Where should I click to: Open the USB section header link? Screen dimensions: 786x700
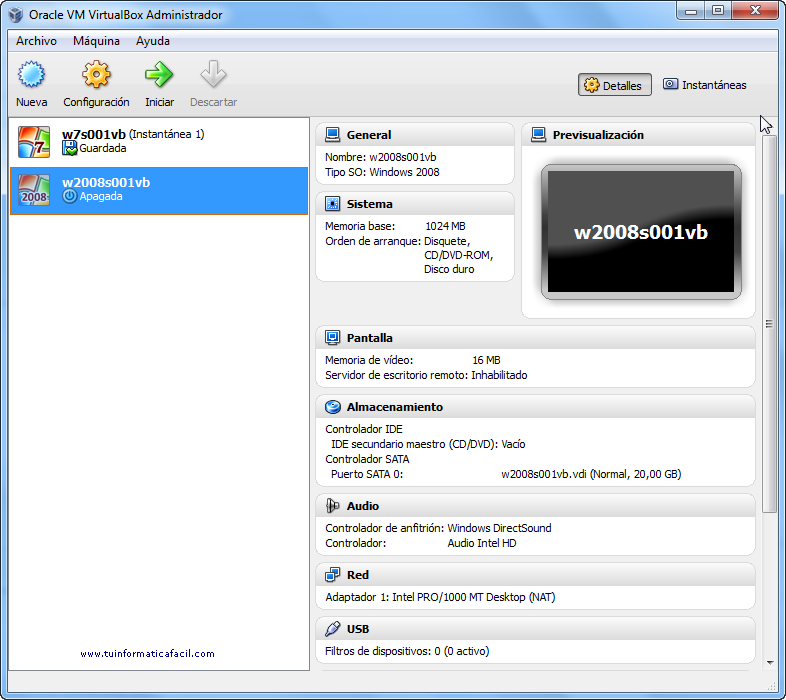pos(357,629)
